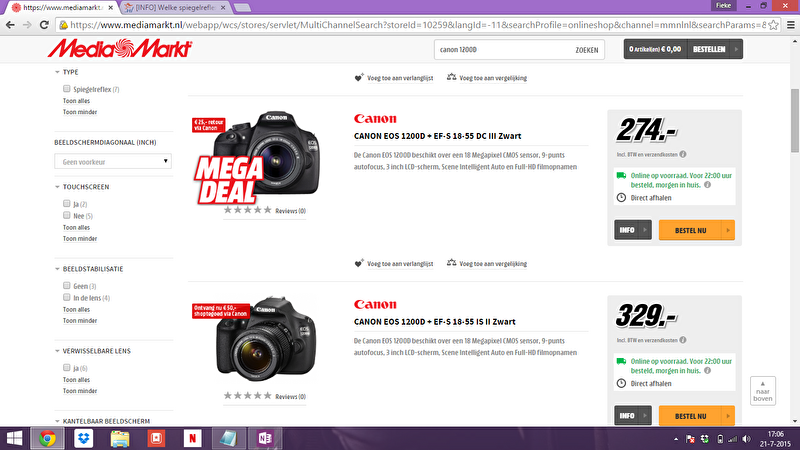Reload the page with refresh icon
The width and height of the screenshot is (800, 450).
point(44,25)
